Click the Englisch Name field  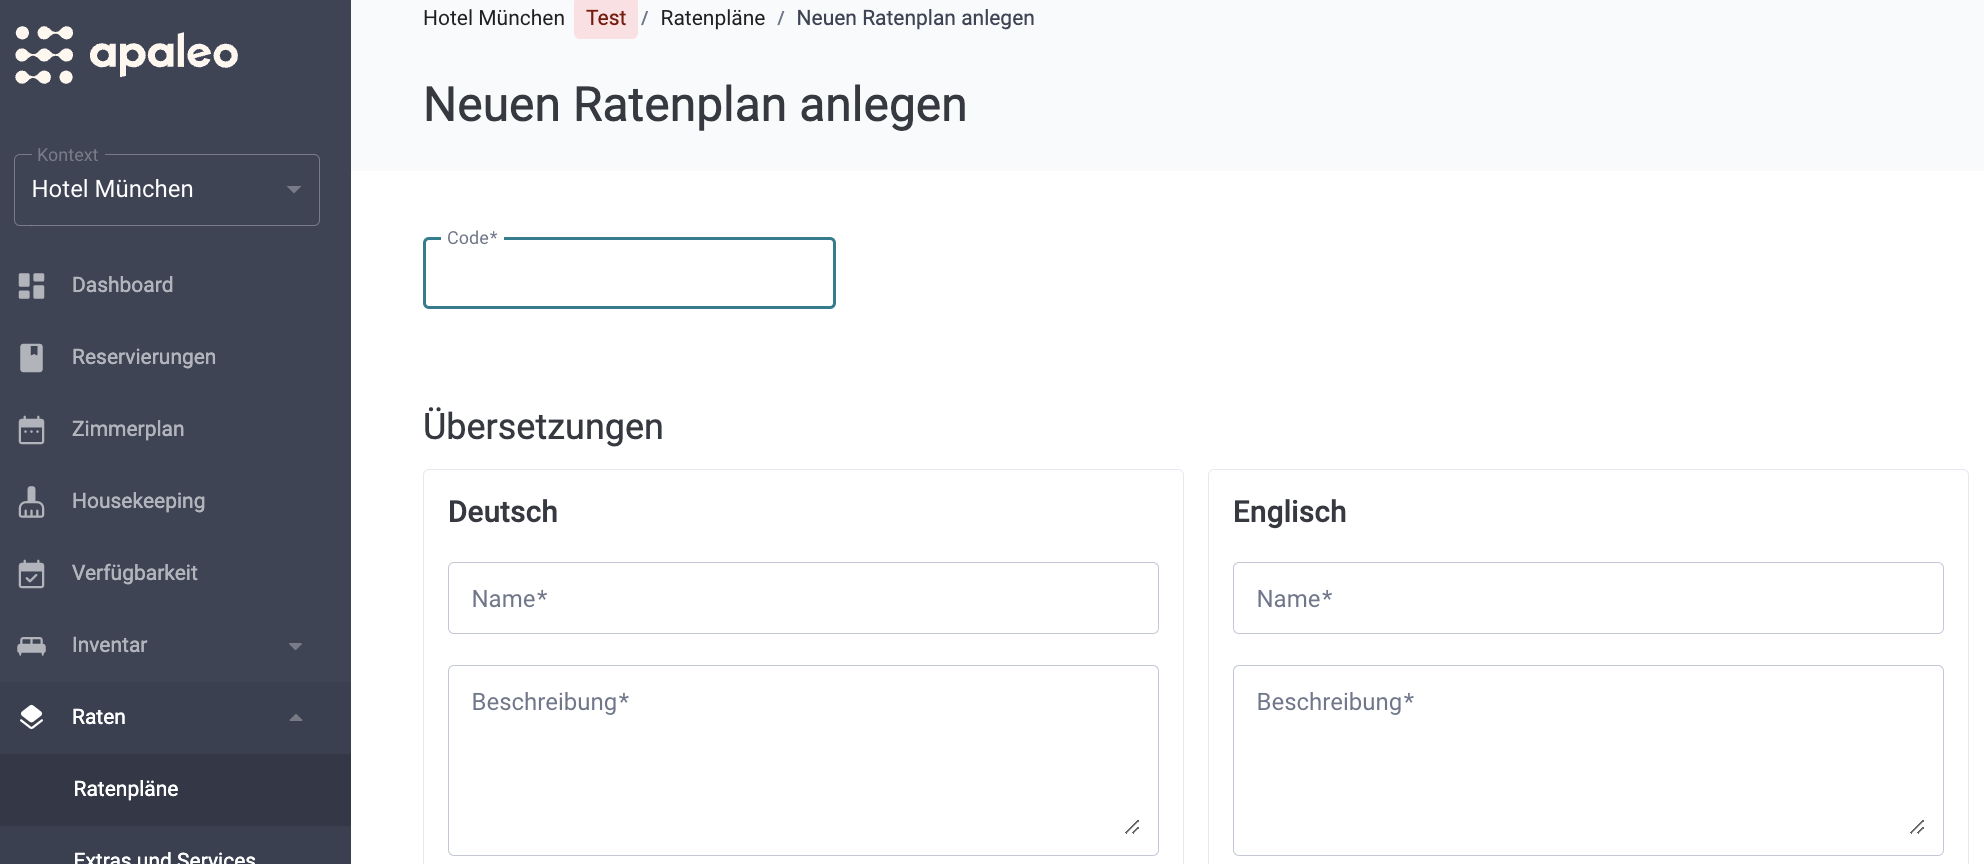click(x=1588, y=598)
